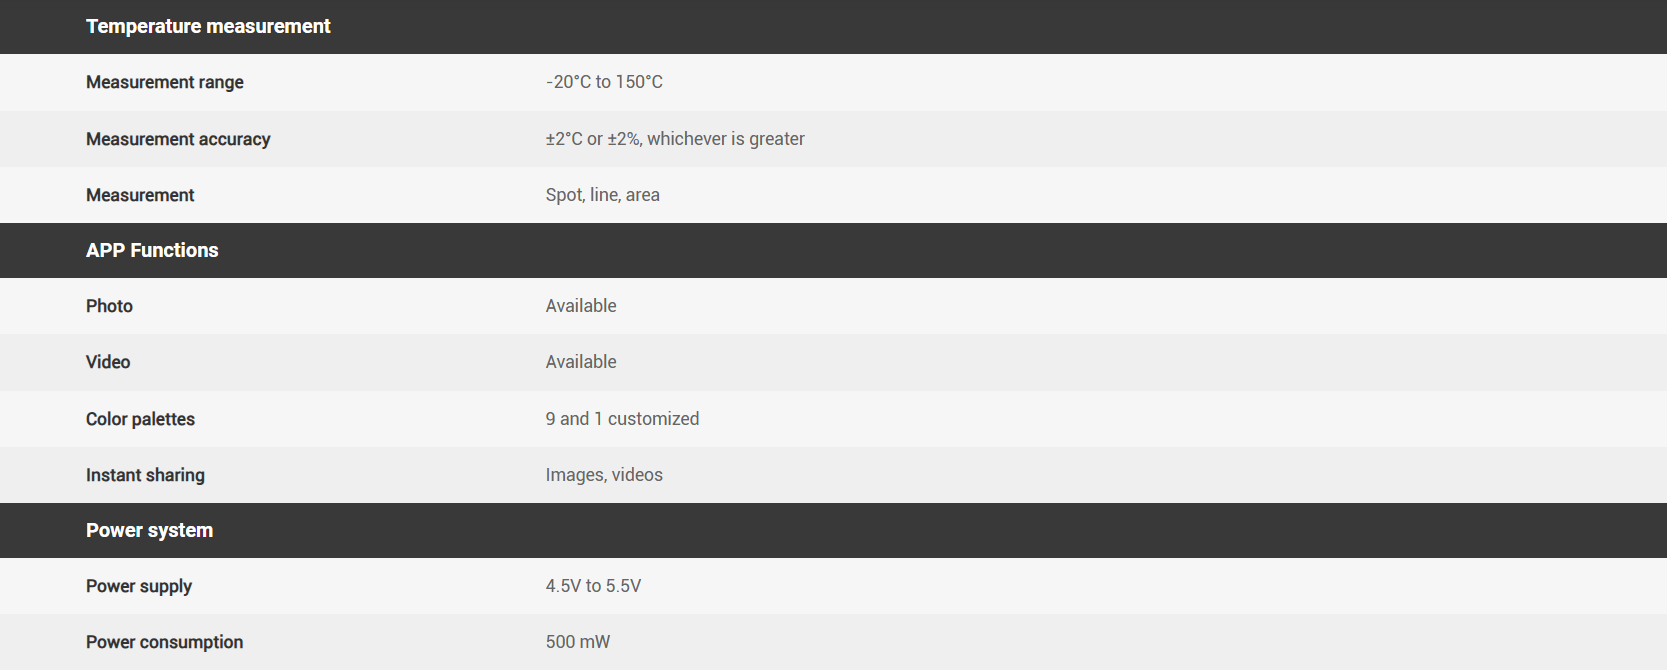1667x670 pixels.
Task: Select the Measurement range row label
Action: 165,83
